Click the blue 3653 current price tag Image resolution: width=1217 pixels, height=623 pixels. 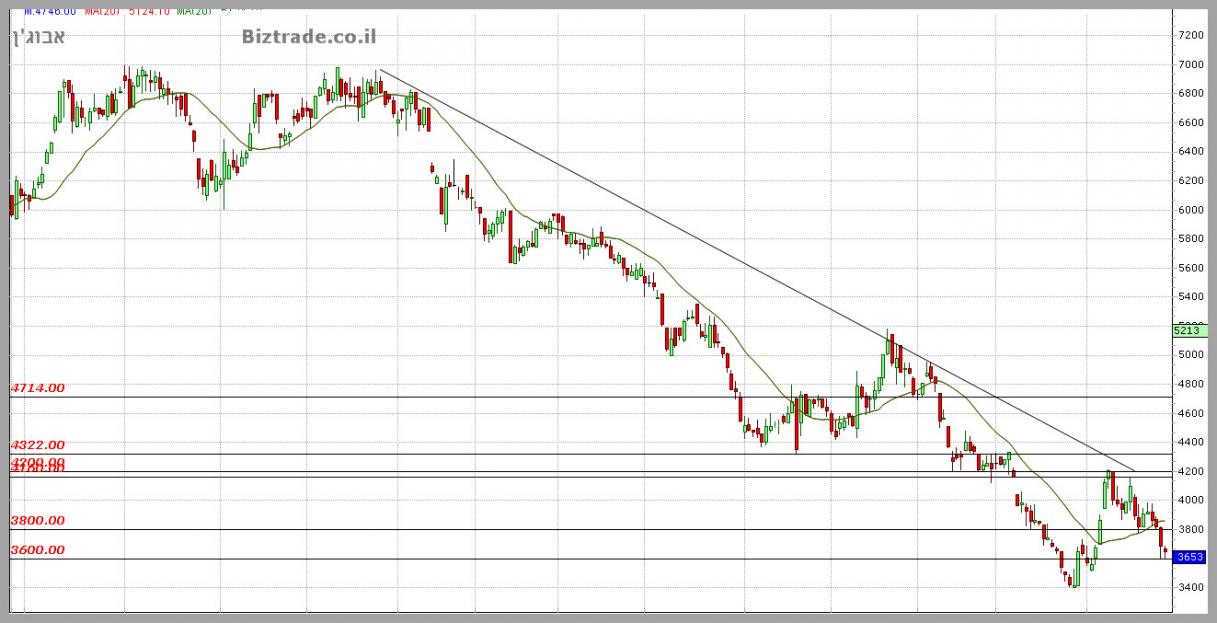point(1190,557)
